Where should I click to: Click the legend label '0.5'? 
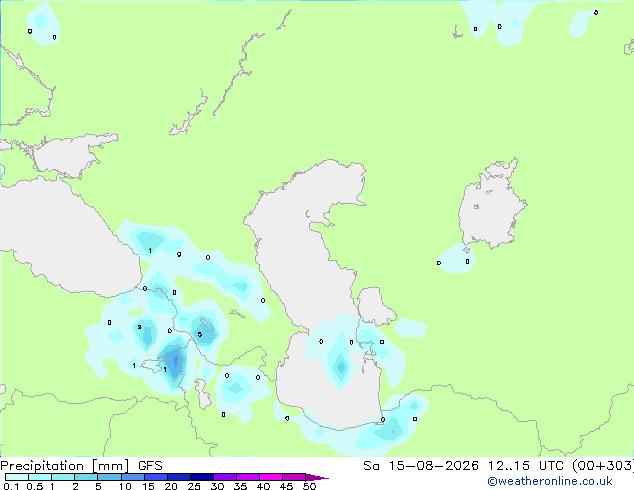(x=35, y=486)
